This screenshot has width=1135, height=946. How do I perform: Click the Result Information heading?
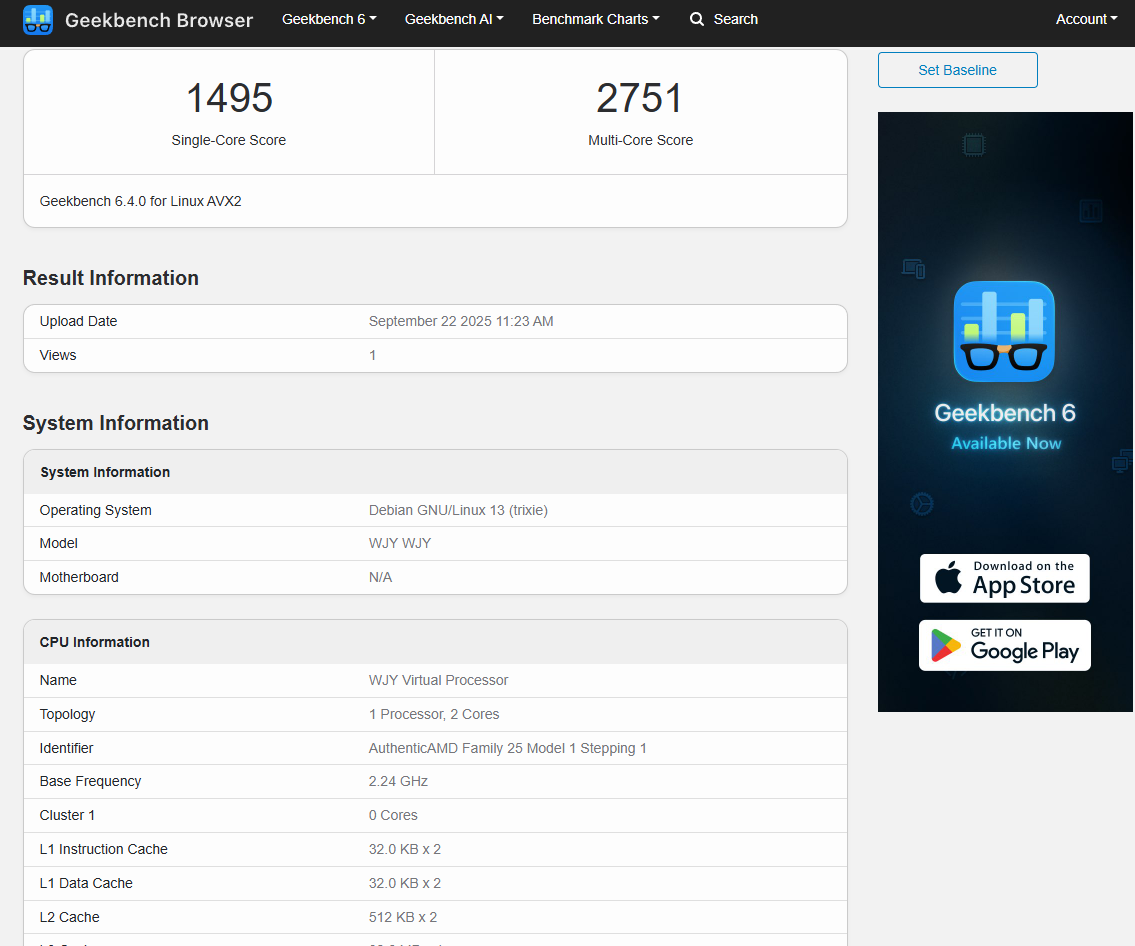coord(111,278)
